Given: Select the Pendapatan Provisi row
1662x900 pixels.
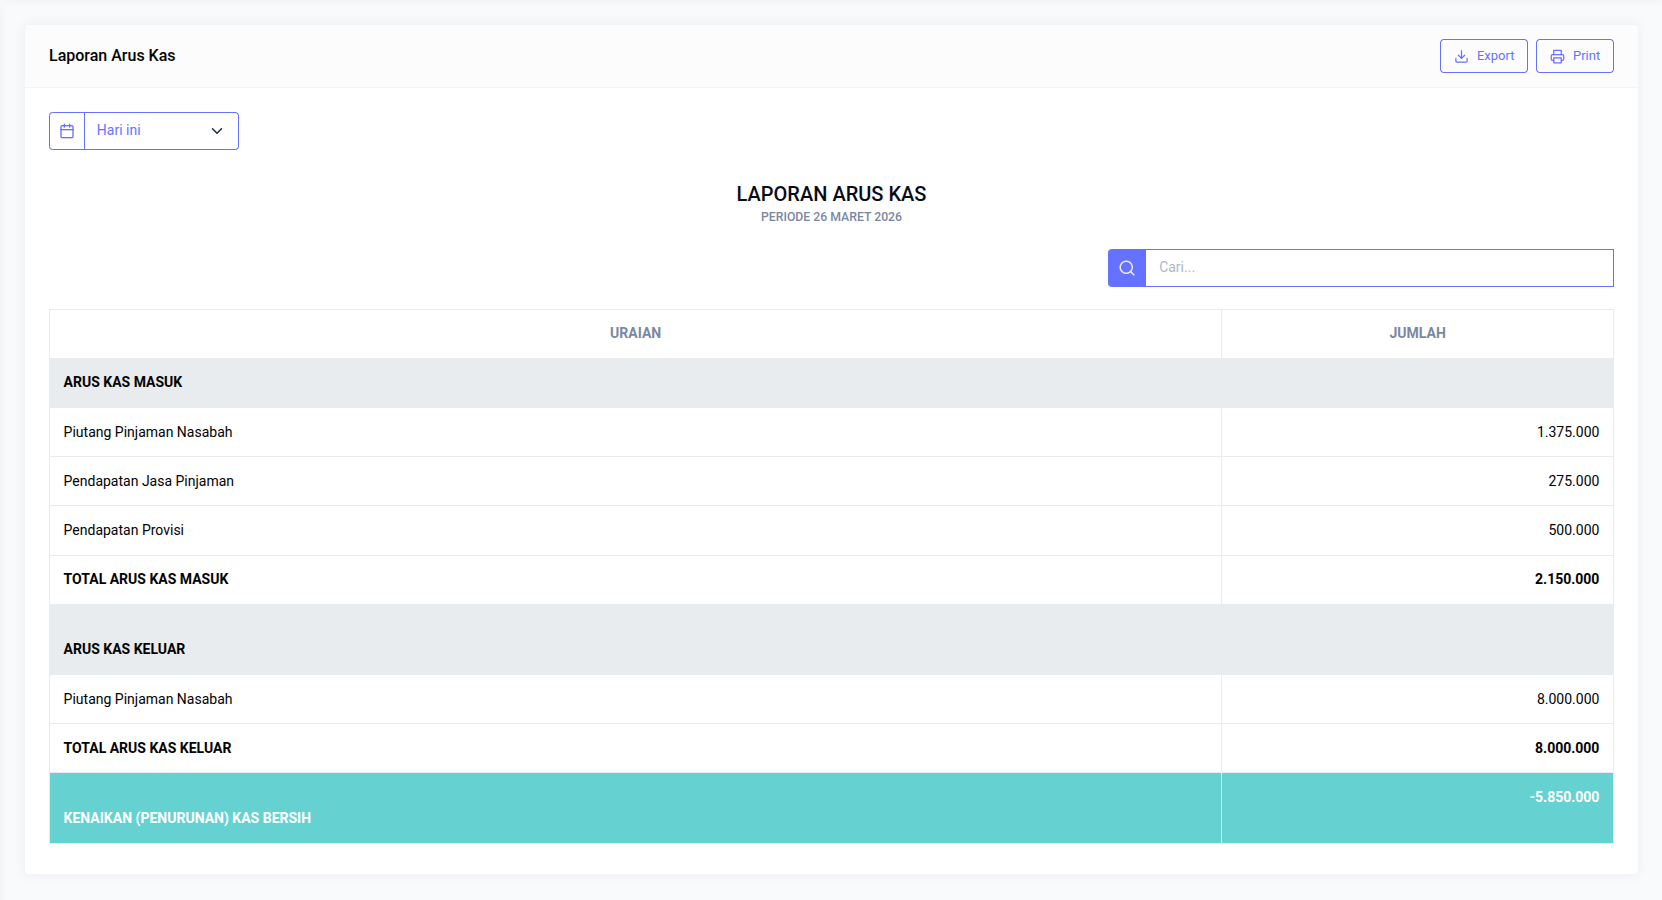Looking at the screenshot, I should pyautogui.click(x=124, y=530).
